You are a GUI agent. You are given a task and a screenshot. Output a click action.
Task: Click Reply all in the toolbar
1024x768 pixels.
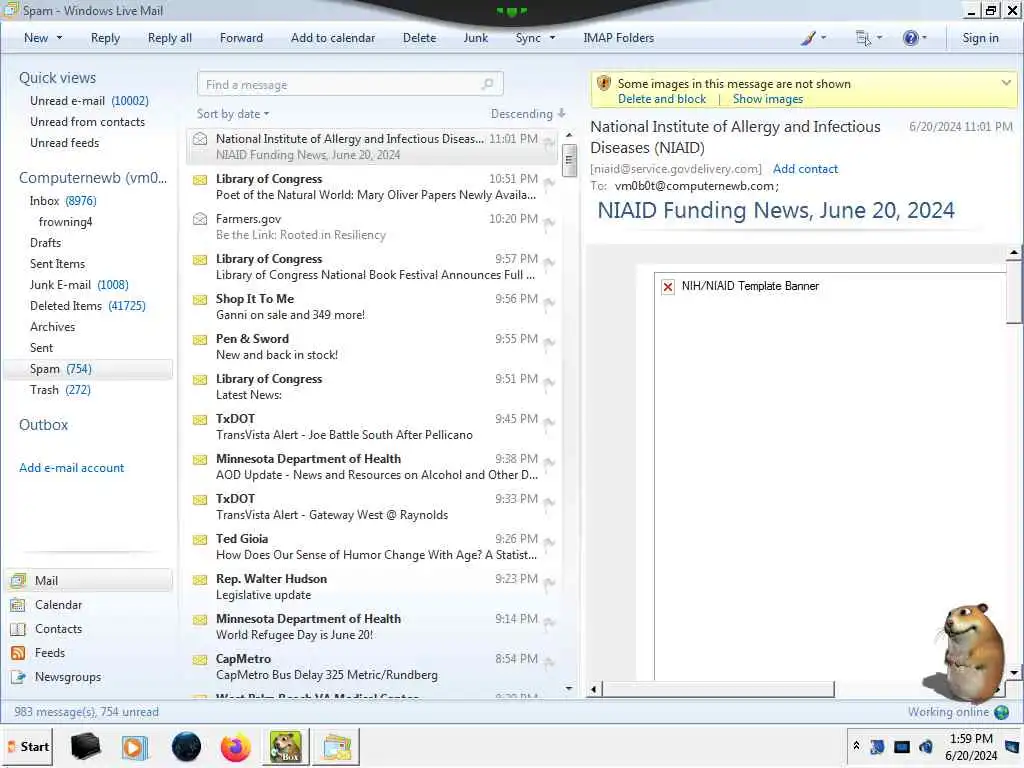pos(170,38)
